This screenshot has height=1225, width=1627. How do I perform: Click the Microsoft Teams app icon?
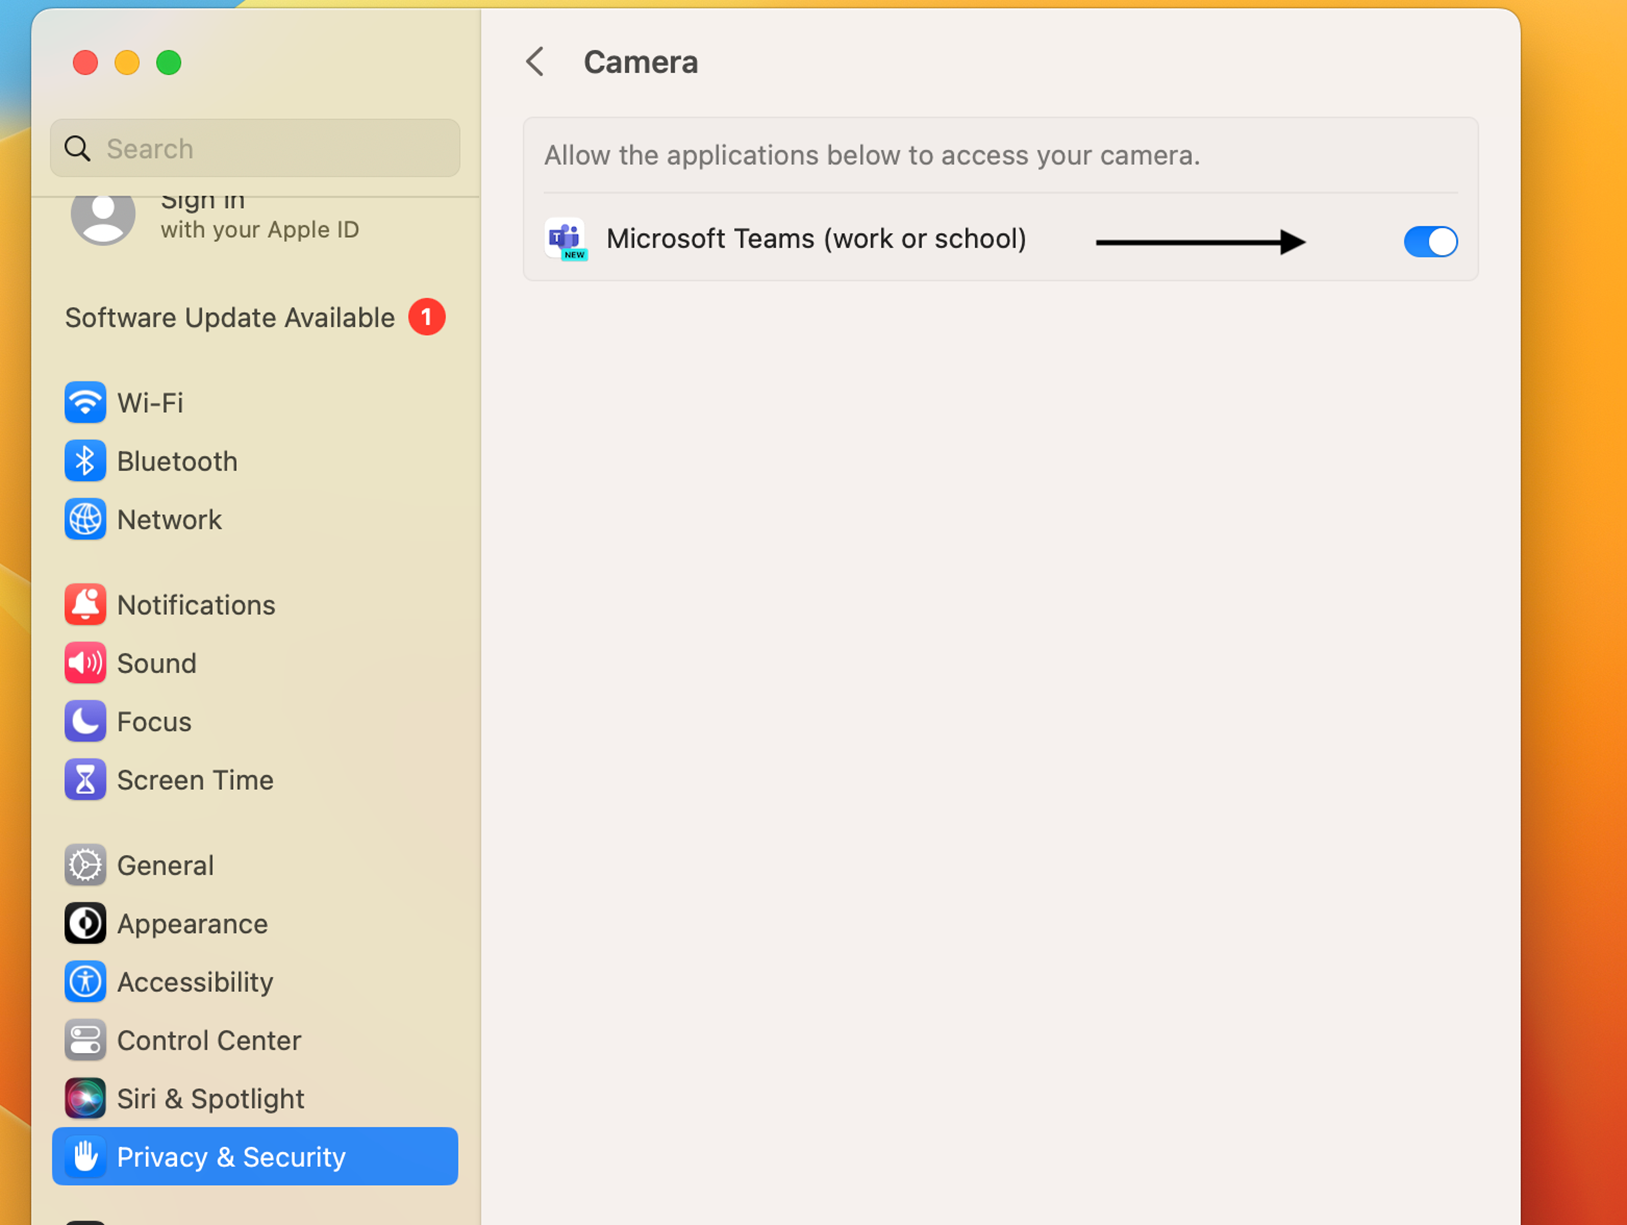coord(566,240)
